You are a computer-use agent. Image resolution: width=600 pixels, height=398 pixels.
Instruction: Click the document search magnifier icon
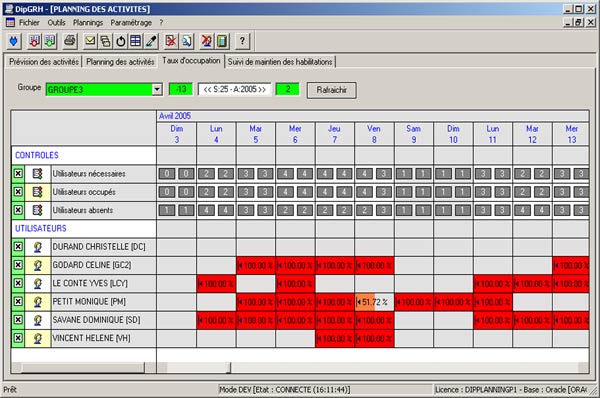187,41
